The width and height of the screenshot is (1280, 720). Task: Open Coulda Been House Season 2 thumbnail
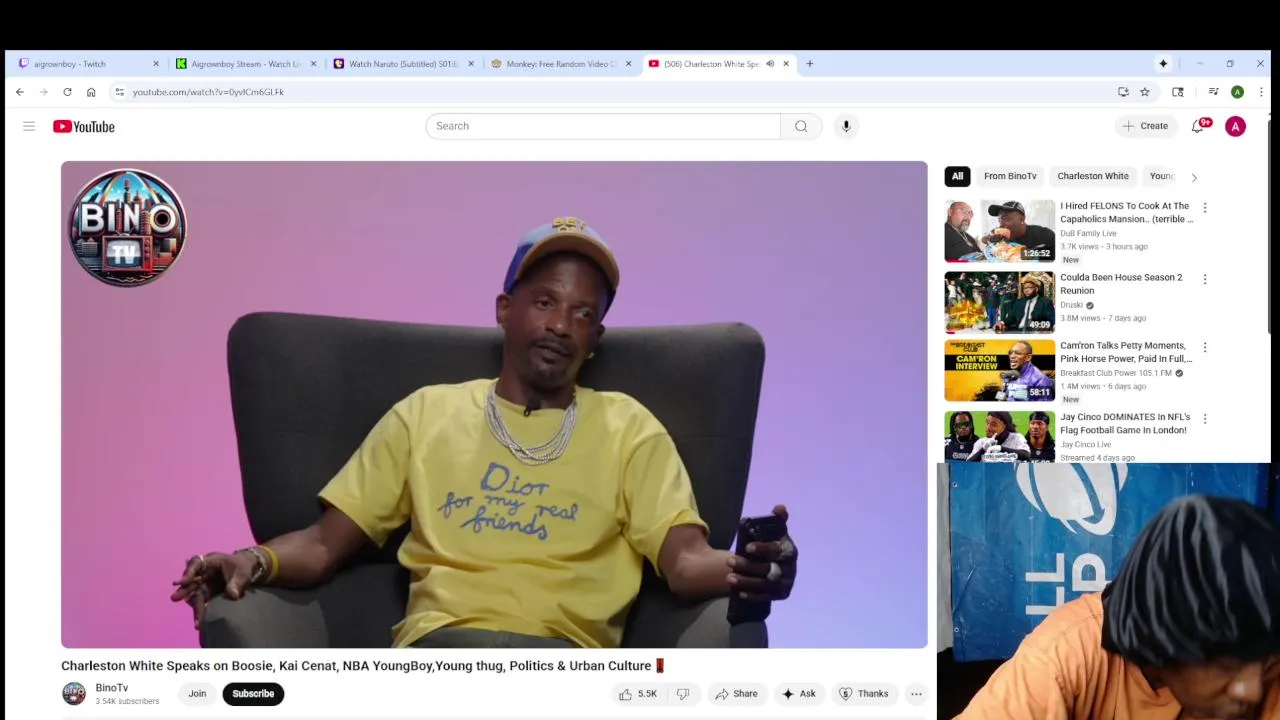[999, 302]
